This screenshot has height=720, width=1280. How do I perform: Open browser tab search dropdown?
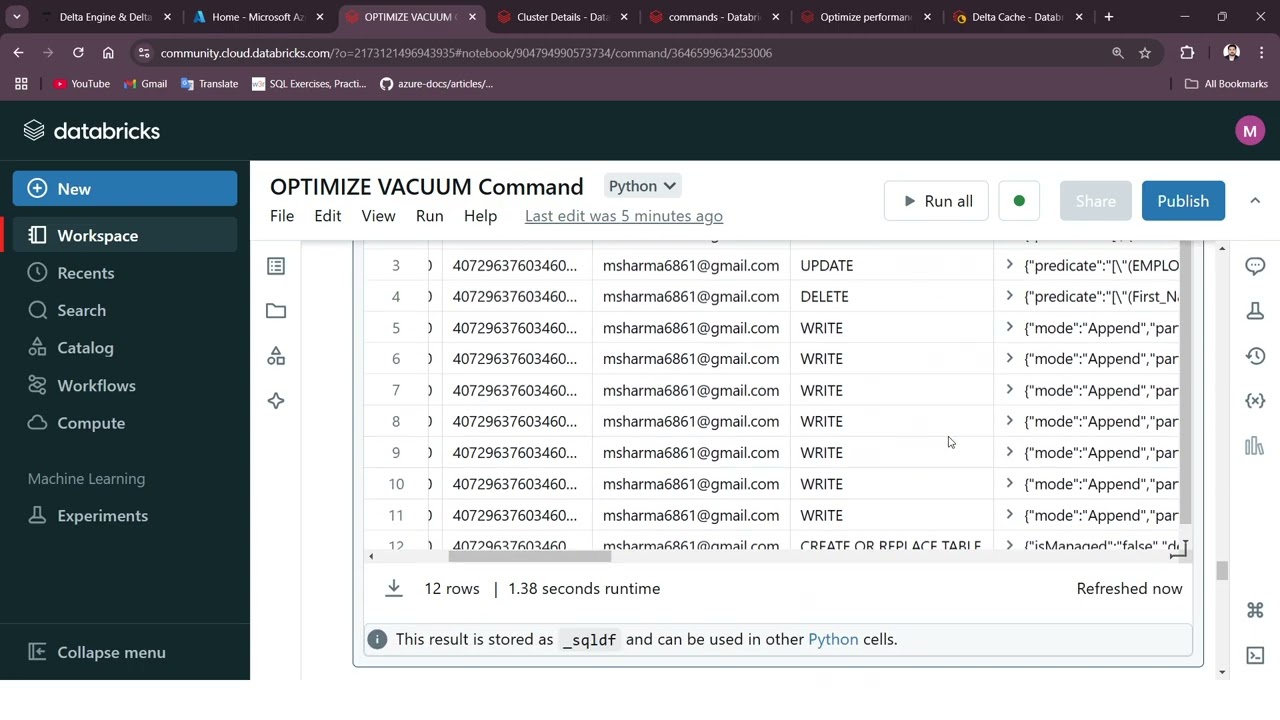[x=17, y=17]
